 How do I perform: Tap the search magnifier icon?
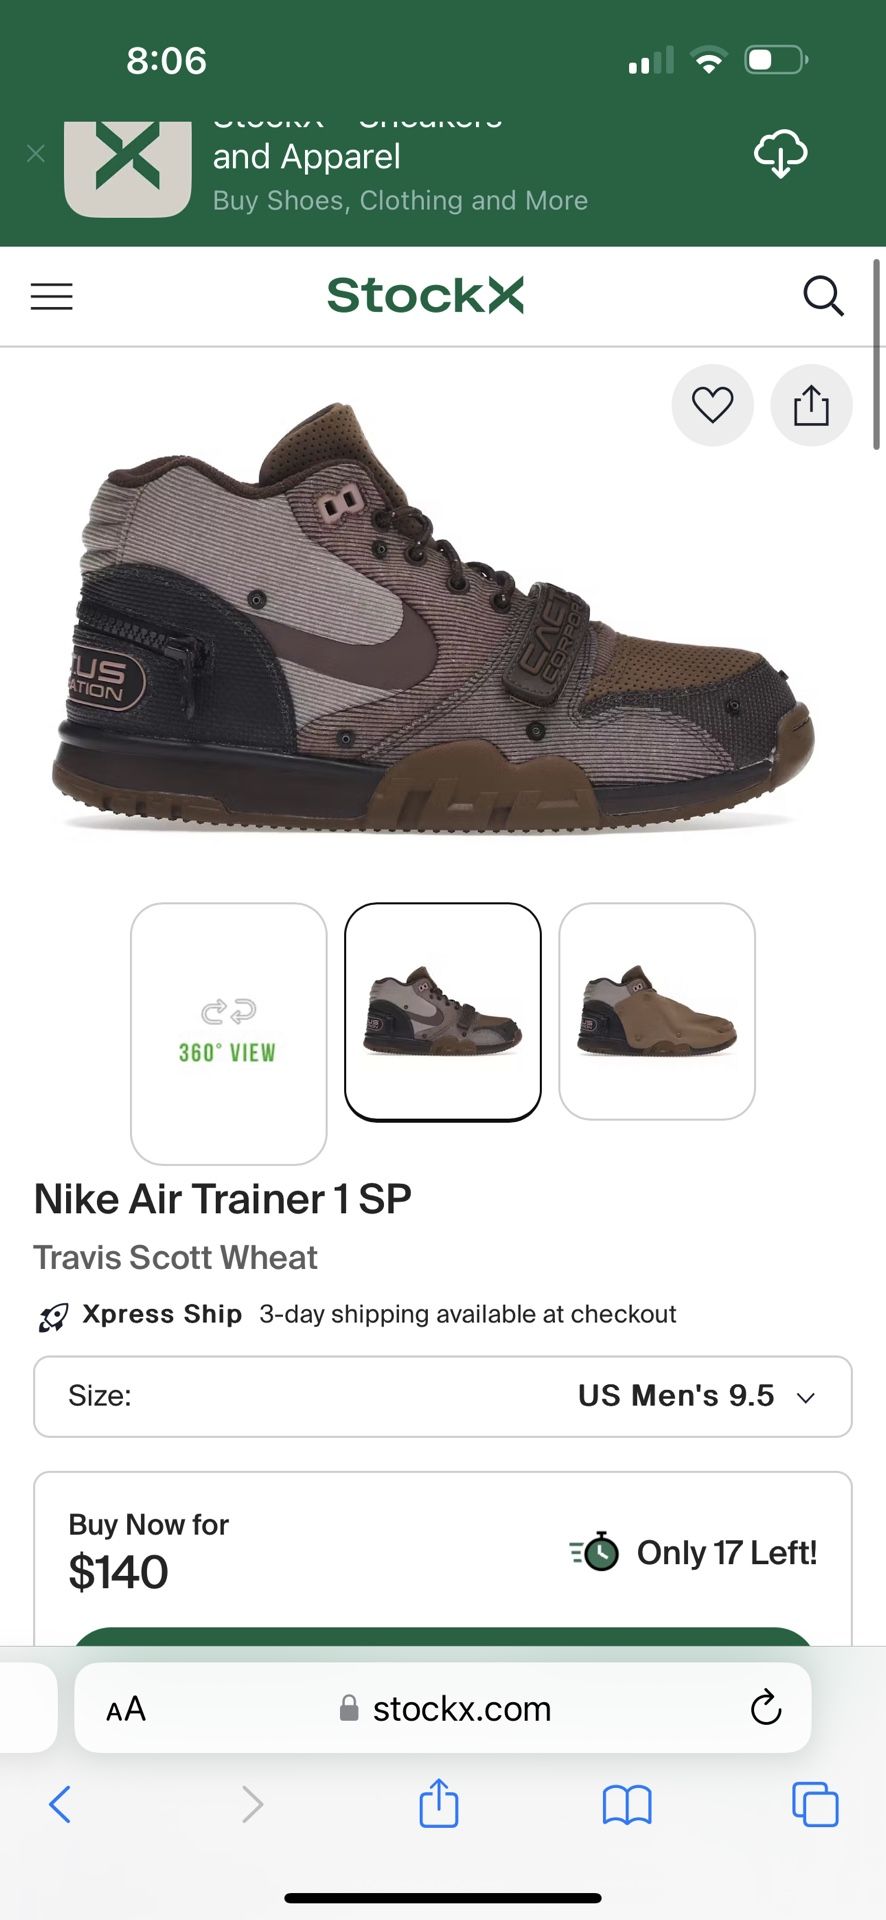[x=823, y=296]
